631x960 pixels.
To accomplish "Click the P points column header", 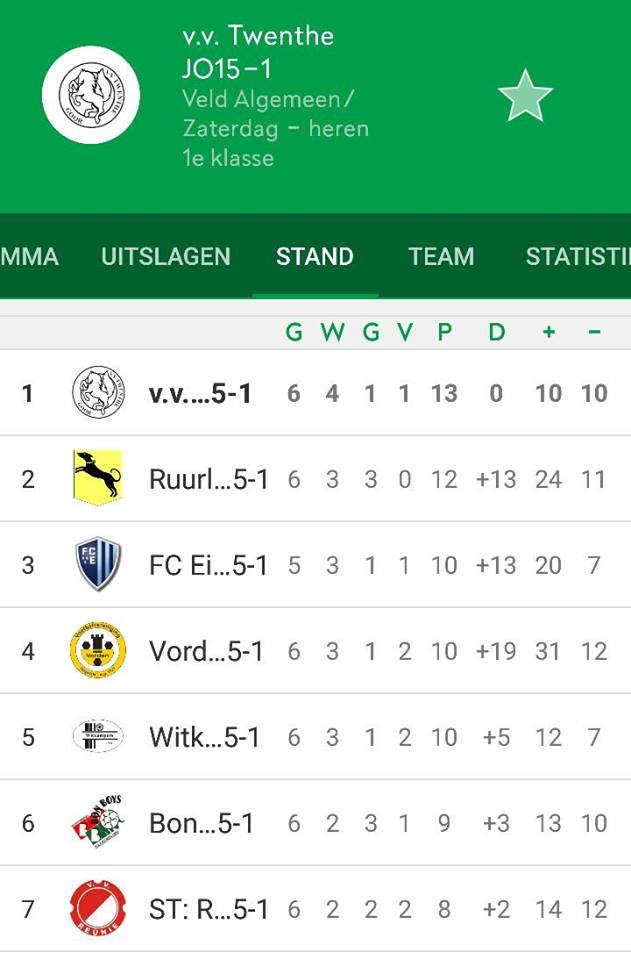I will point(445,332).
